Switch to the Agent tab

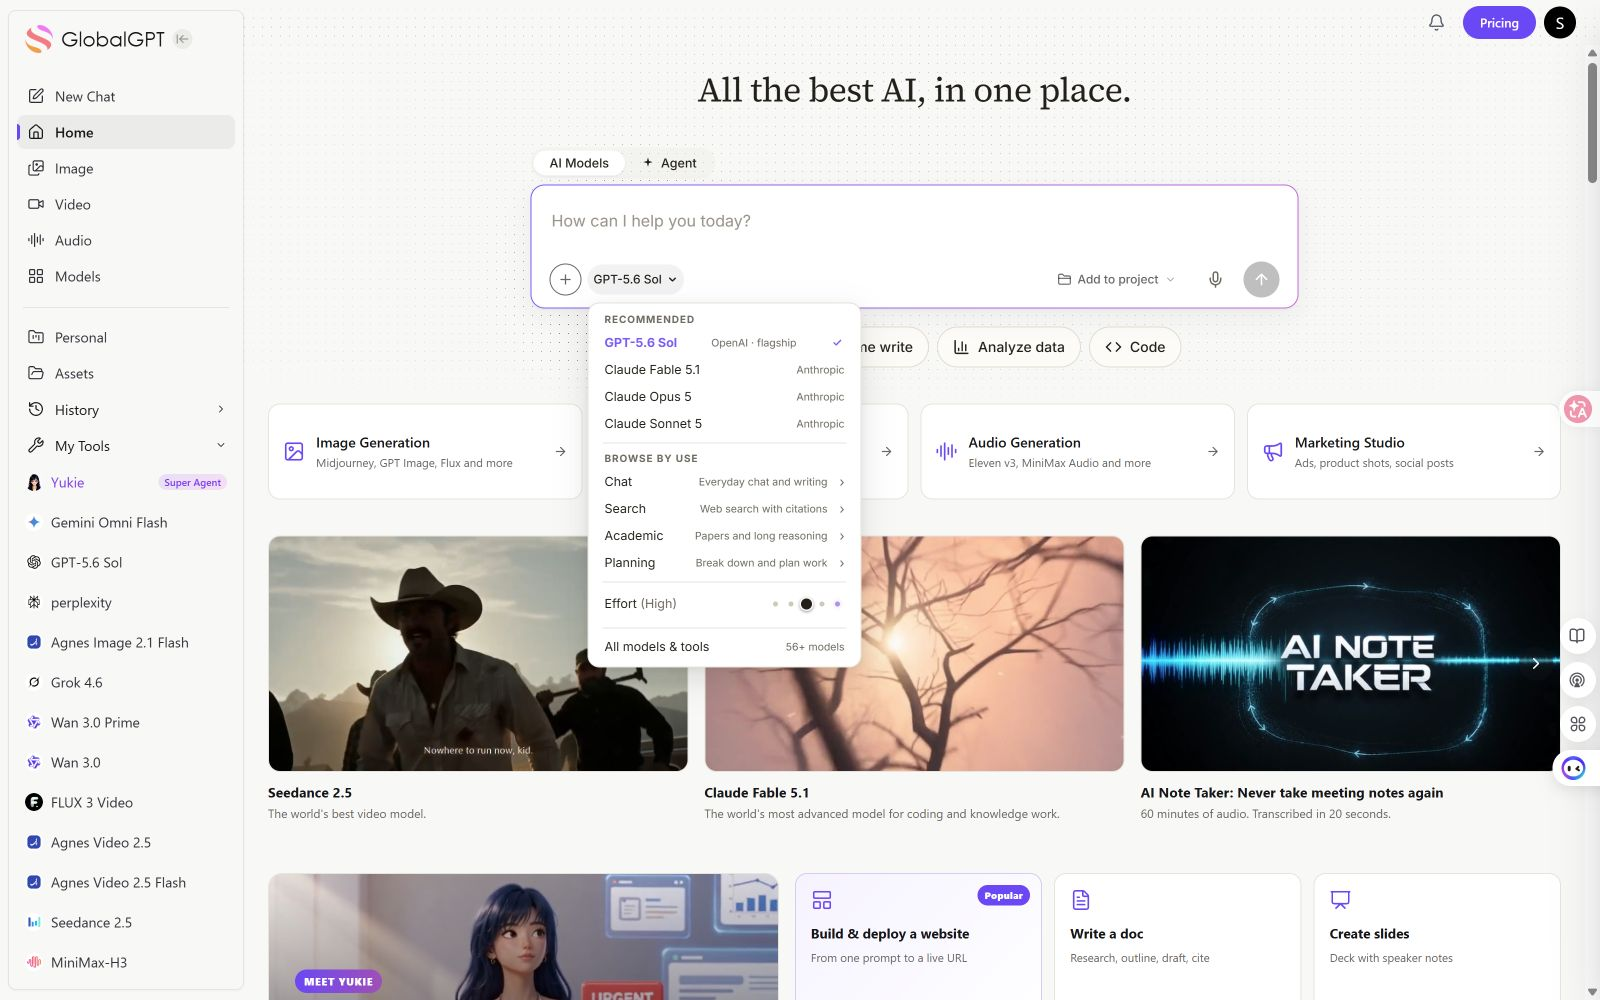pos(670,163)
